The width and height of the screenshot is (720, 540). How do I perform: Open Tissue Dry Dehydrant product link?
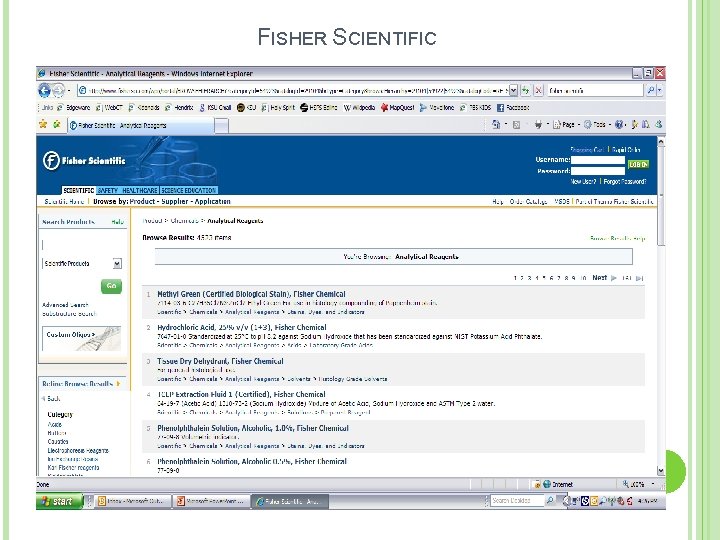pyautogui.click(x=220, y=361)
